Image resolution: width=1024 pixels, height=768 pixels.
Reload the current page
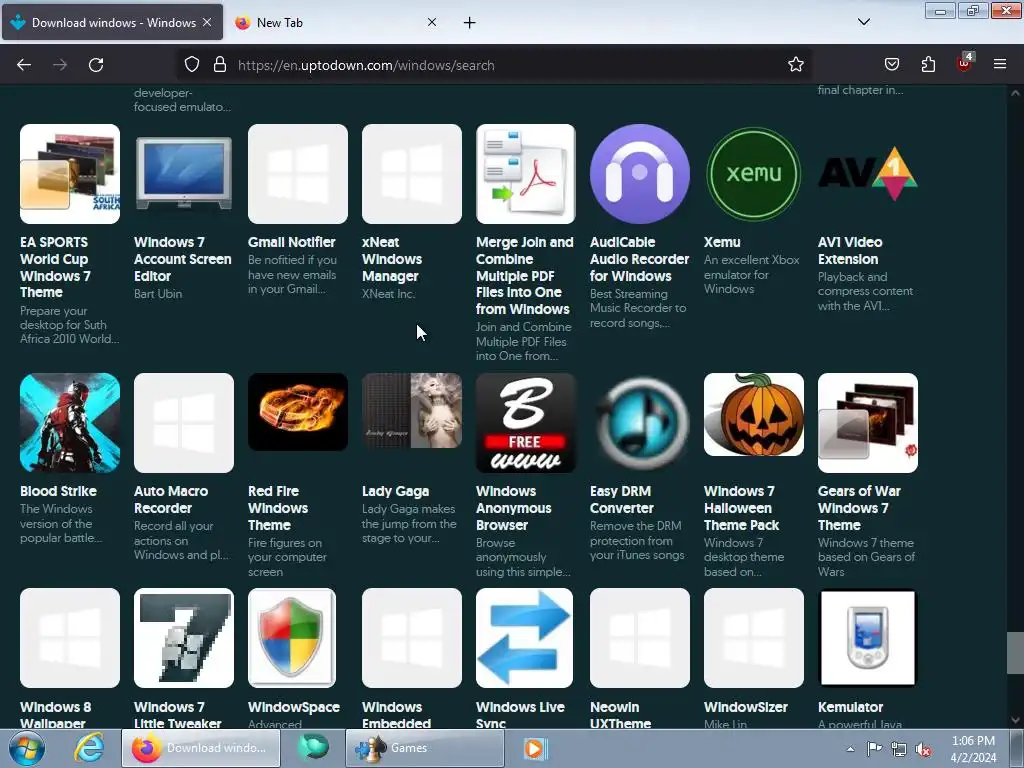tap(96, 65)
